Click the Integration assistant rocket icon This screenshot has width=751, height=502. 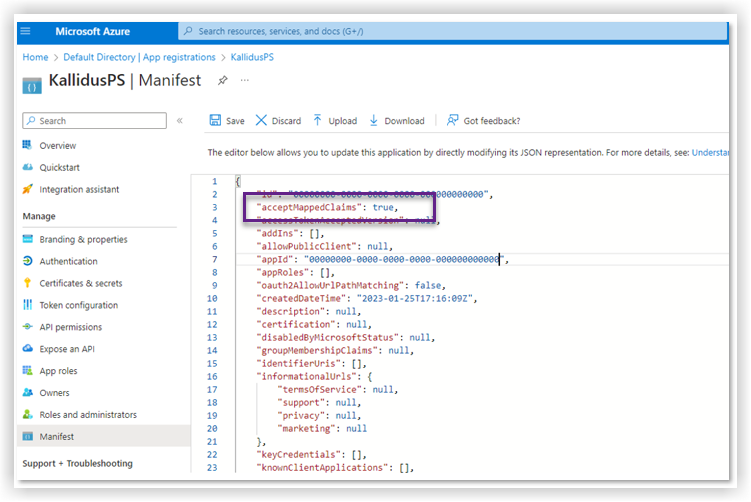click(x=28, y=189)
